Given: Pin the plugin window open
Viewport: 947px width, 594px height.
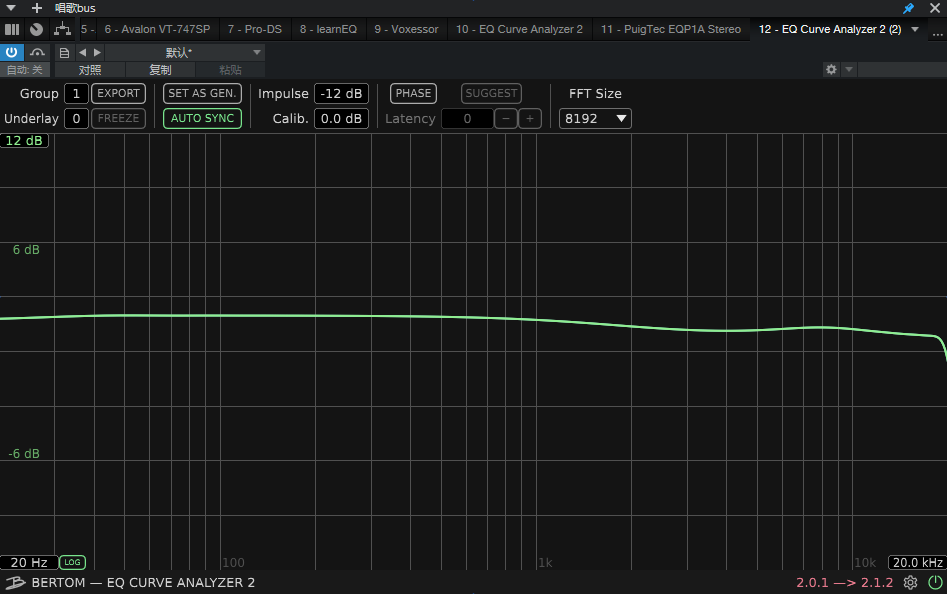Looking at the screenshot, I should point(908,8).
